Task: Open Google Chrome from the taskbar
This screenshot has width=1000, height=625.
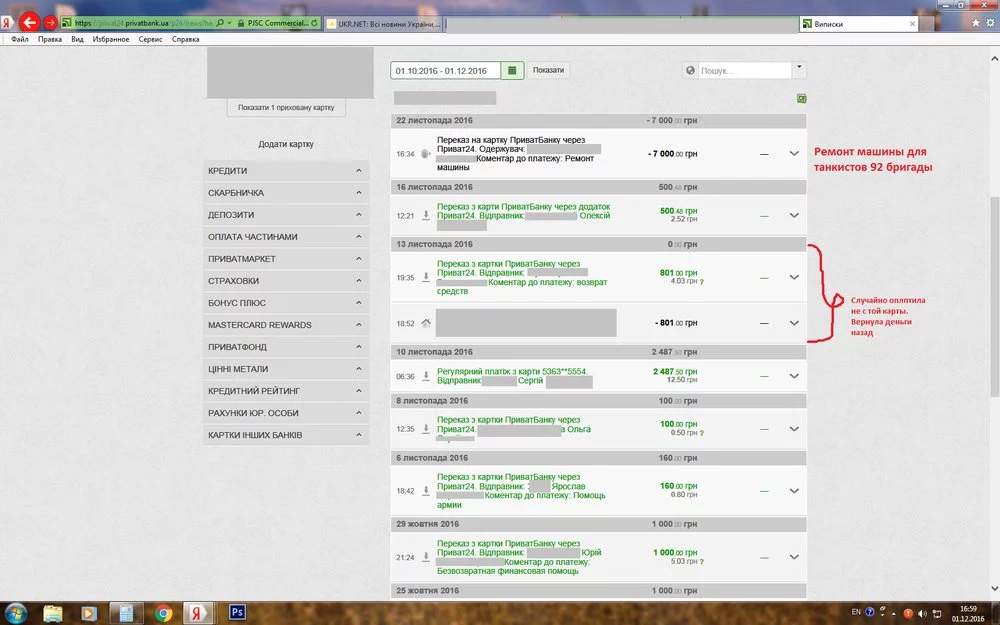Action: (x=163, y=613)
